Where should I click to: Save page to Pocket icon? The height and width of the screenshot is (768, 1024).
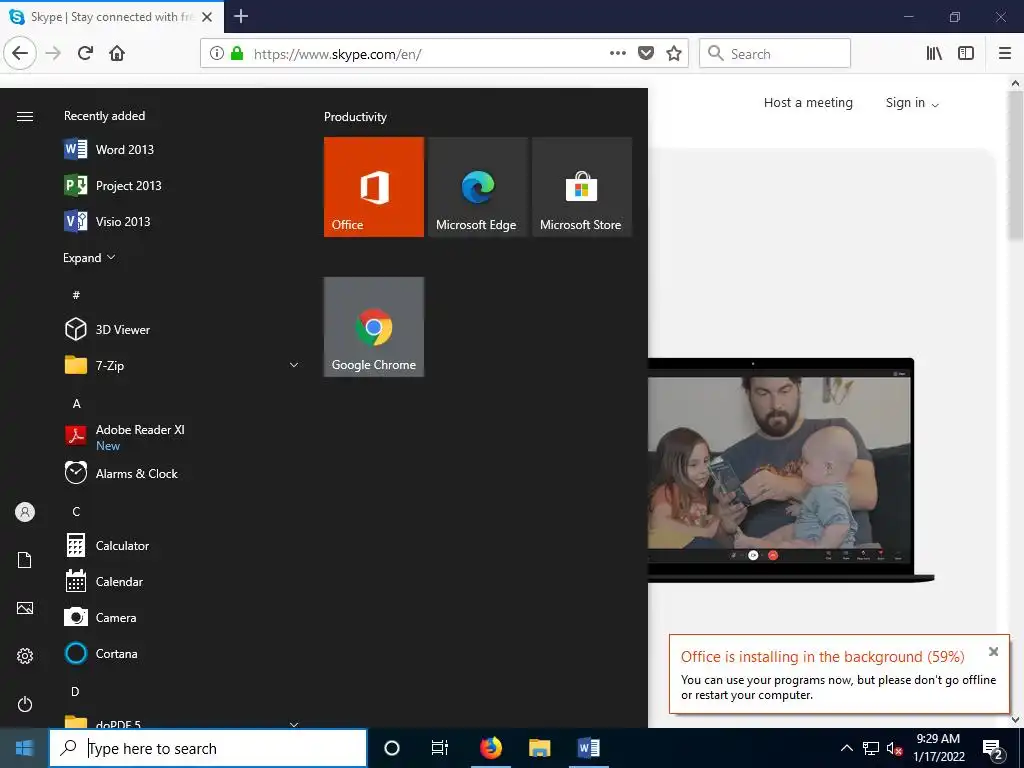click(x=646, y=54)
